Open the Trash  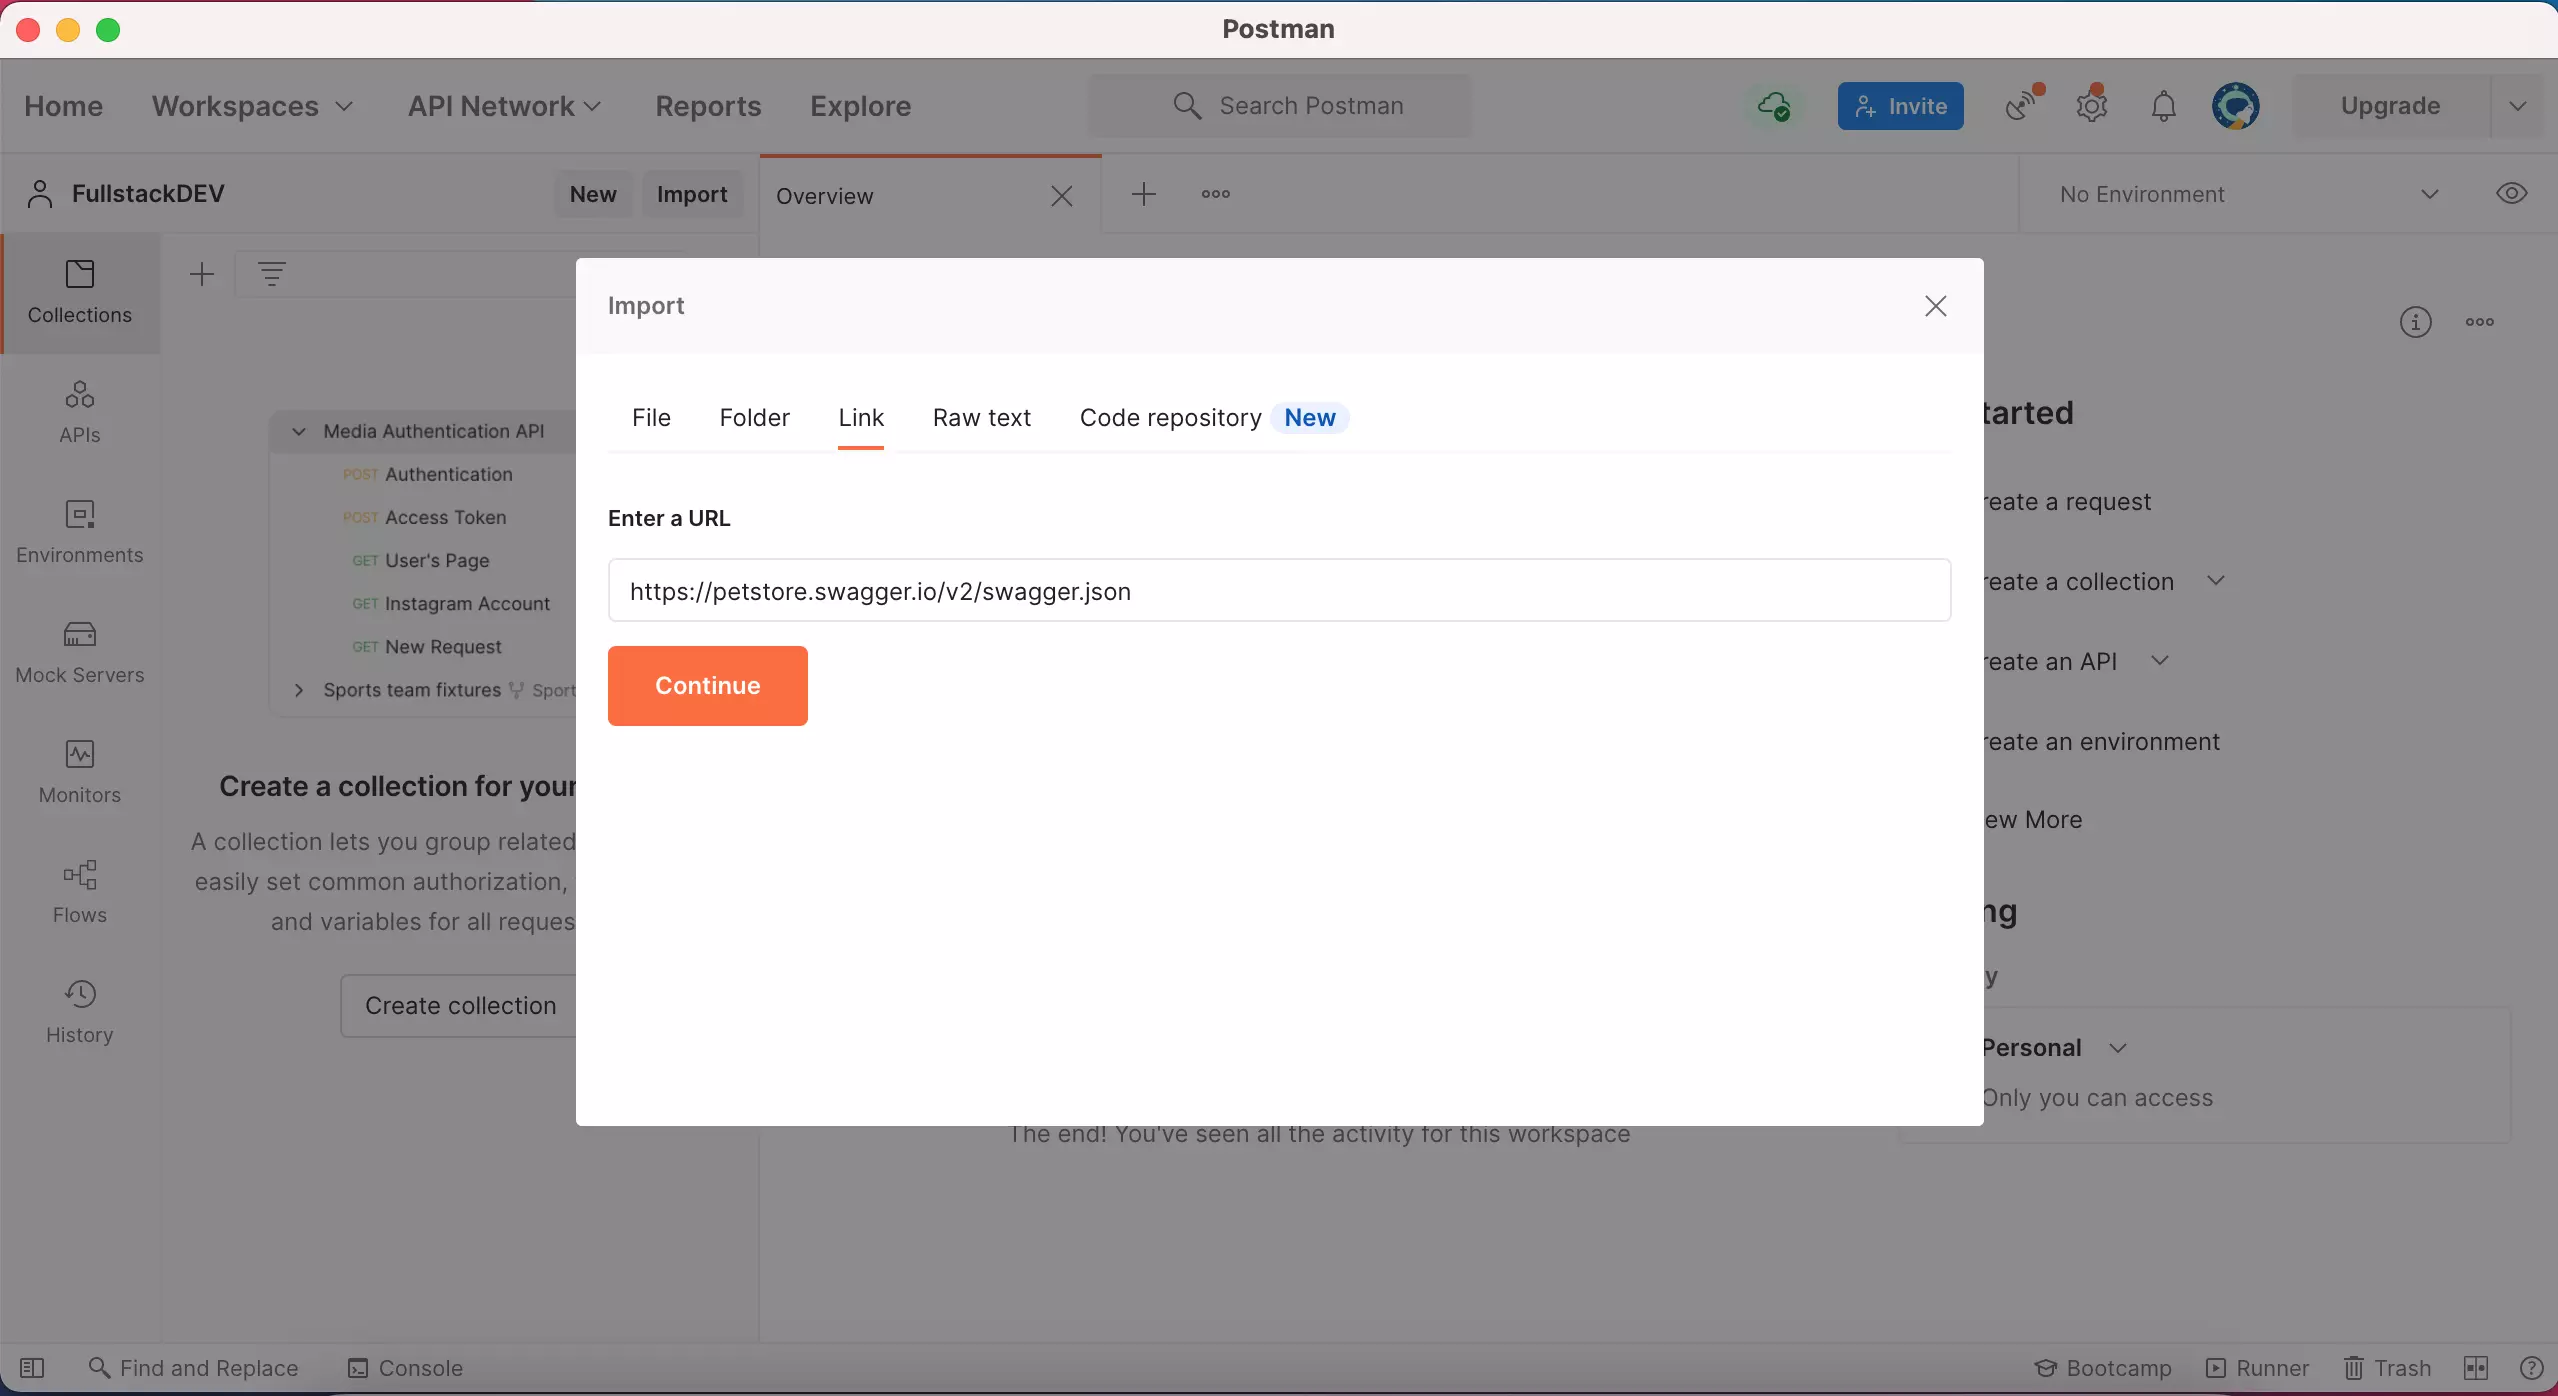[x=2387, y=1368]
